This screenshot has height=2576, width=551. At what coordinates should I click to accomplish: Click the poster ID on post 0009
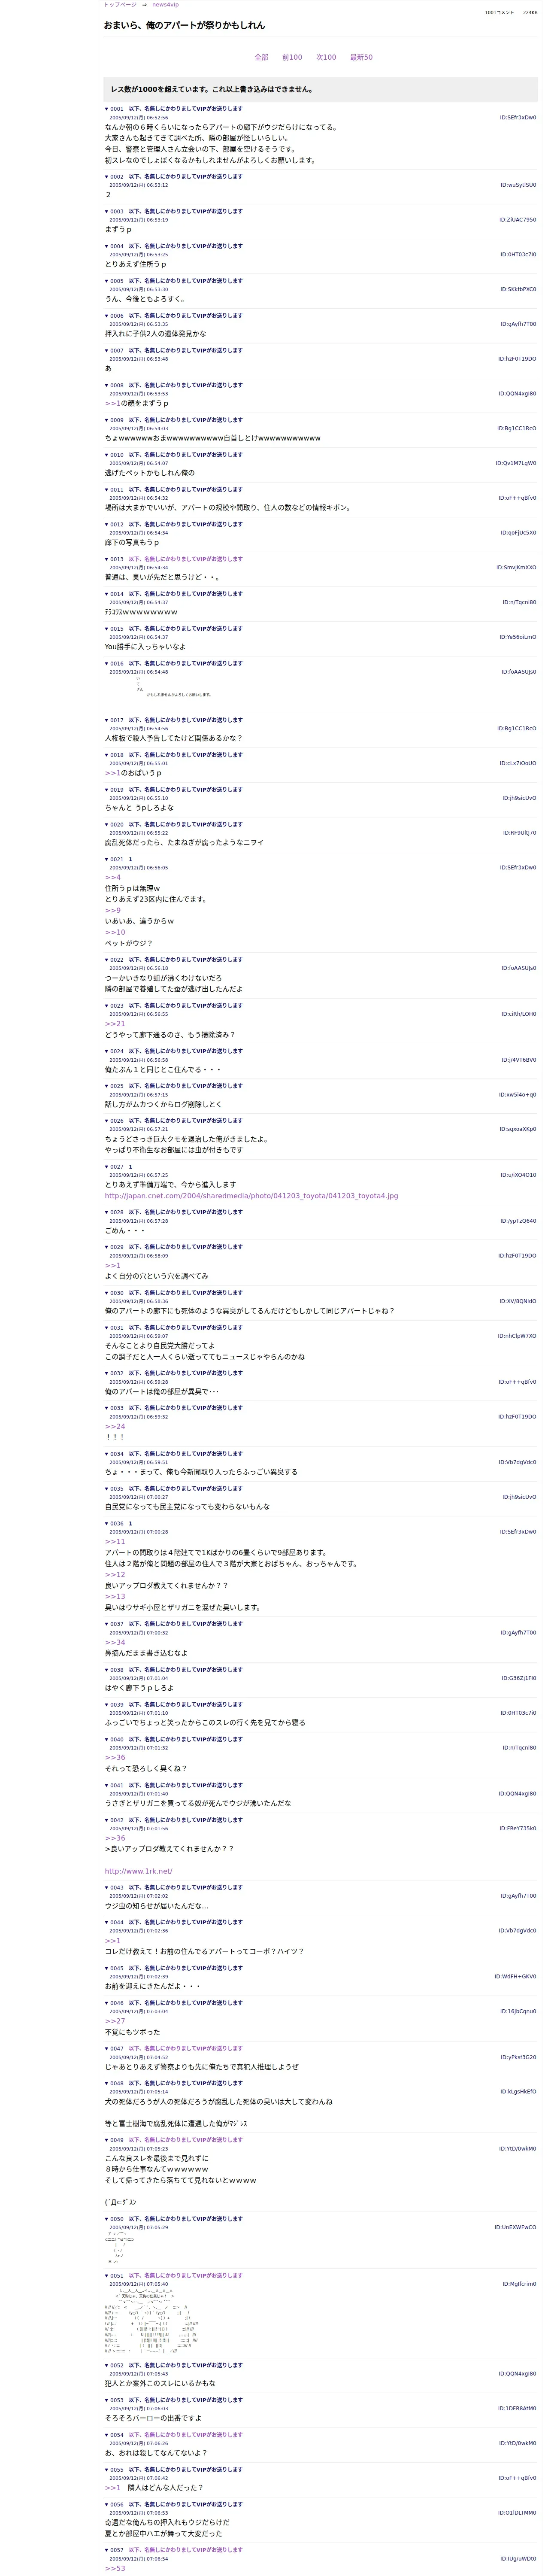[x=517, y=428]
